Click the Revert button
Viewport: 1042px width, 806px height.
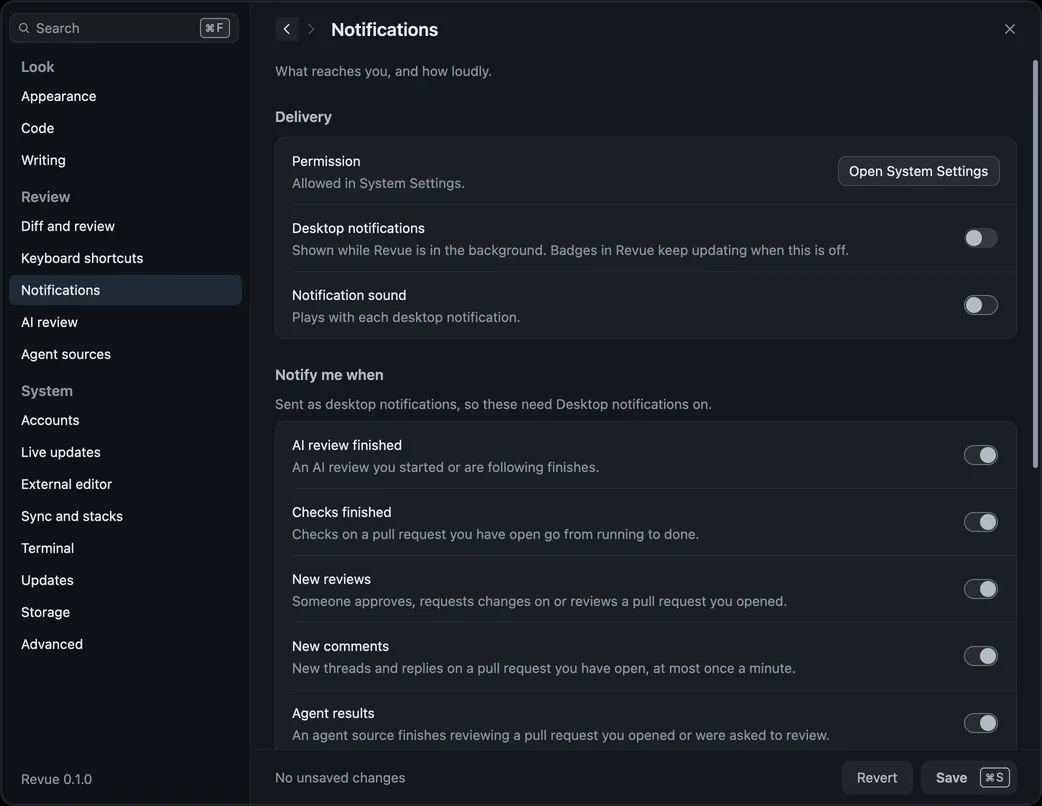point(877,777)
